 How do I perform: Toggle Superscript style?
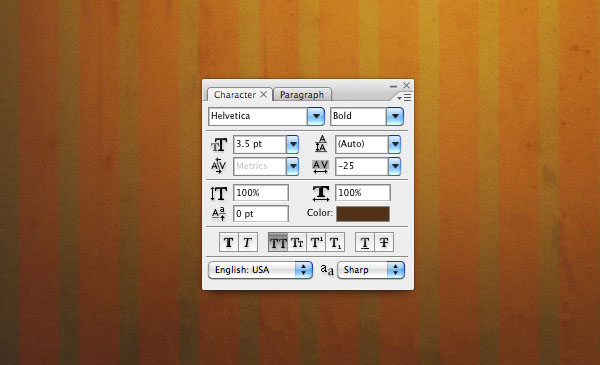(316, 242)
